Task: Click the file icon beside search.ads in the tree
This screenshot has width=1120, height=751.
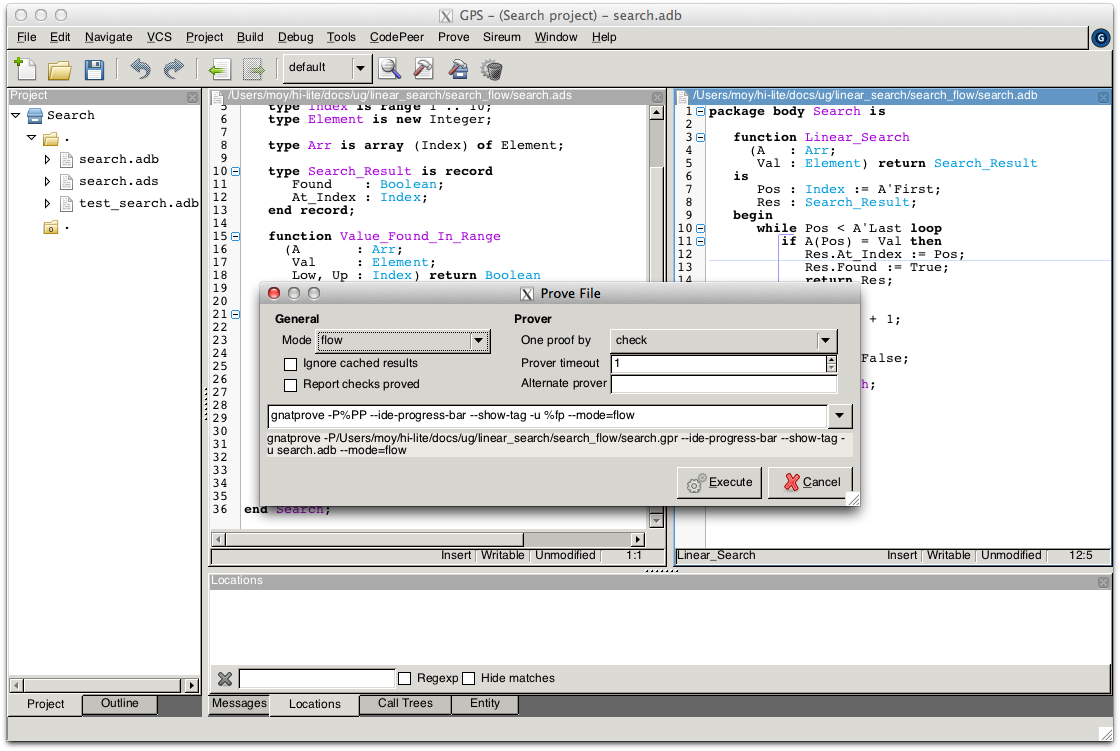Action: click(x=66, y=181)
